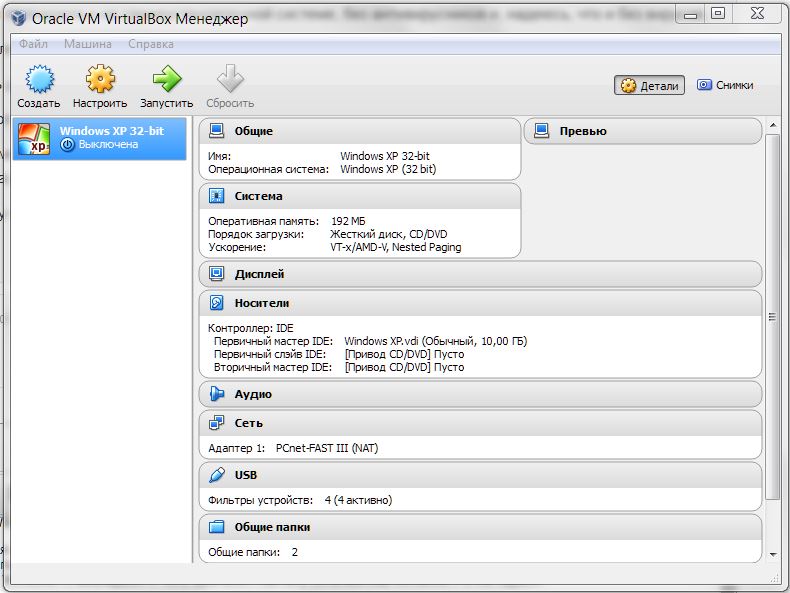
Task: Collapse the Общие папки section header
Action: (481, 527)
